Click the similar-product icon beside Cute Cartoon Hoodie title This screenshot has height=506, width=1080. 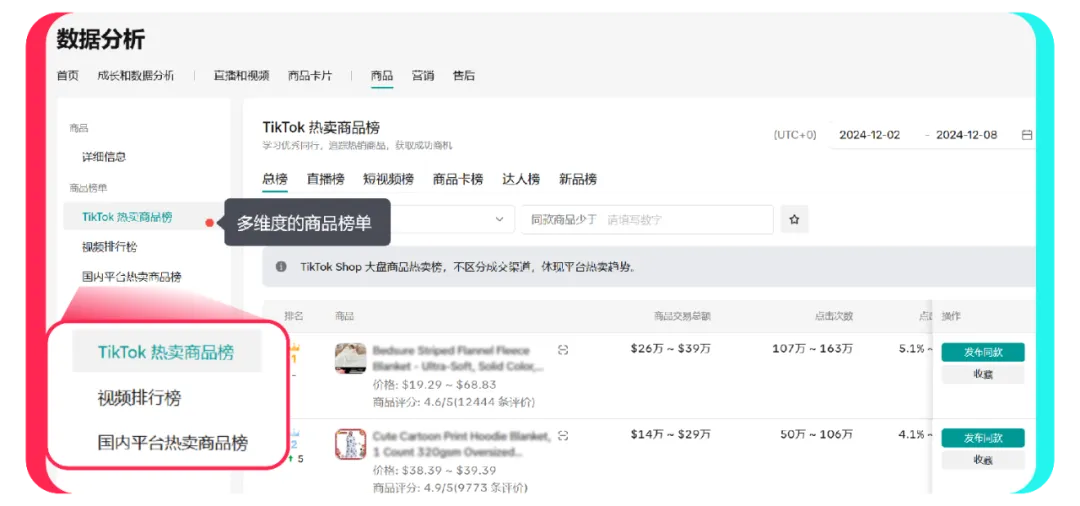pyautogui.click(x=563, y=435)
